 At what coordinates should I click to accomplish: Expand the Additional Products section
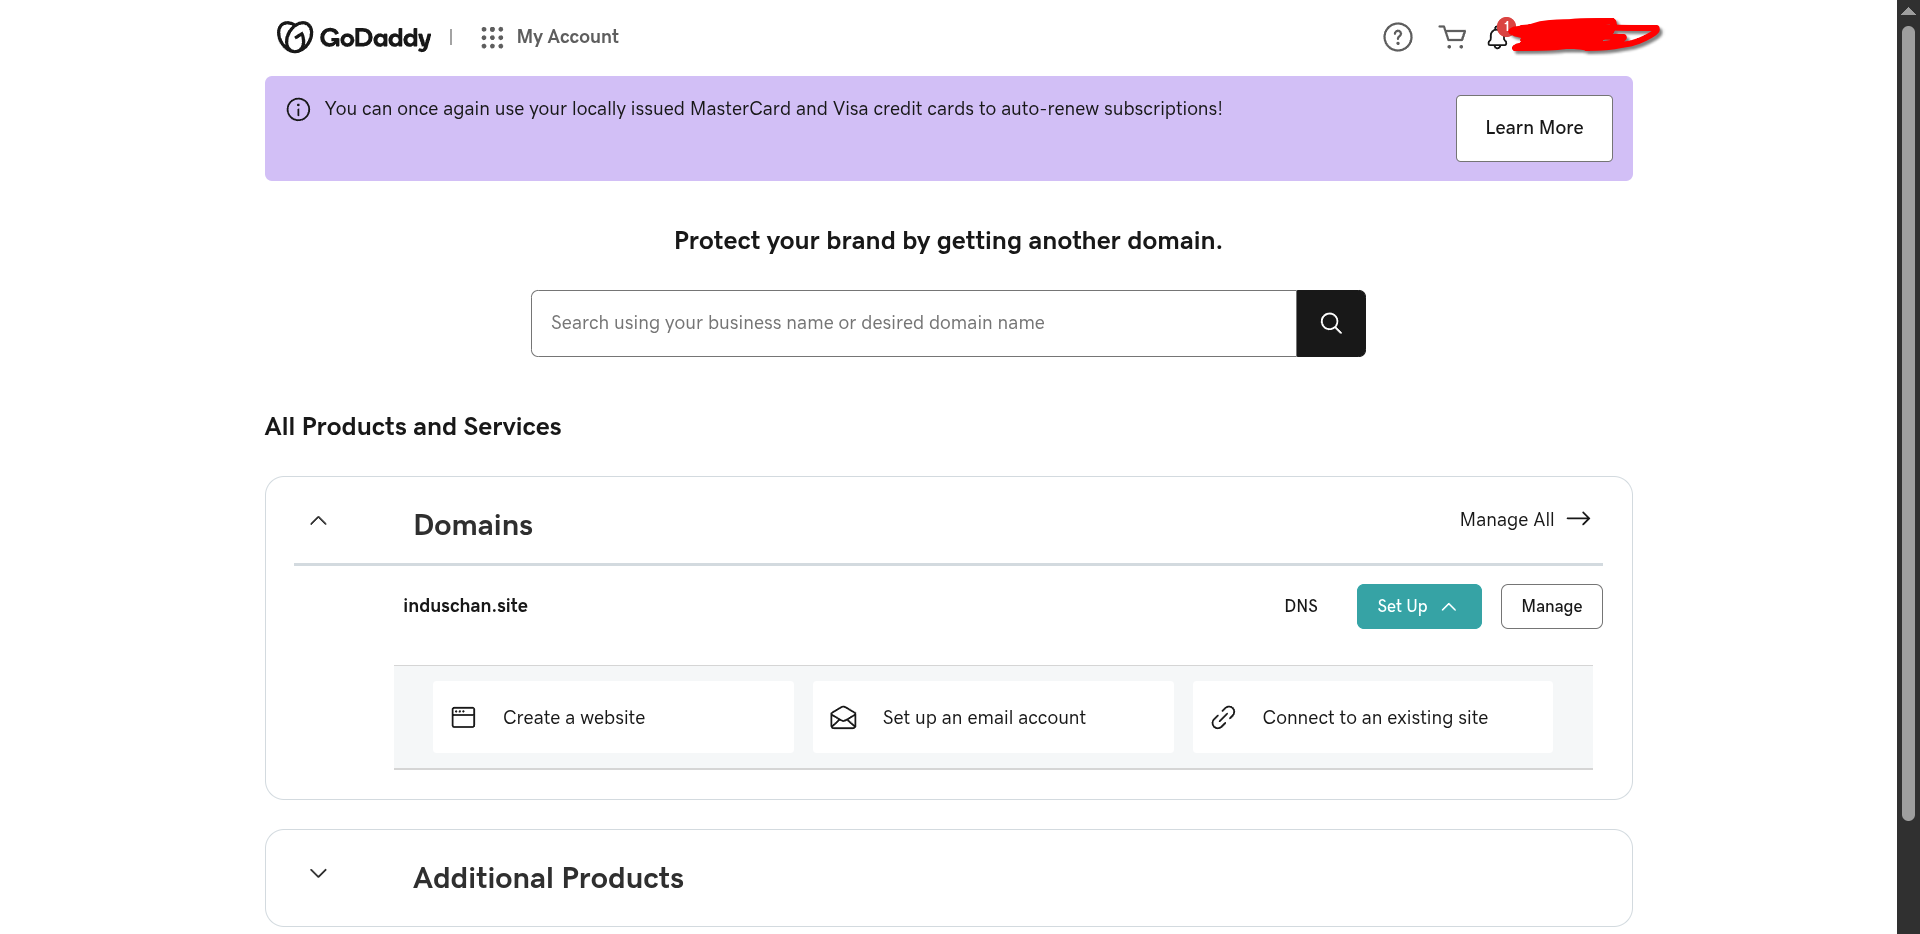point(318,873)
